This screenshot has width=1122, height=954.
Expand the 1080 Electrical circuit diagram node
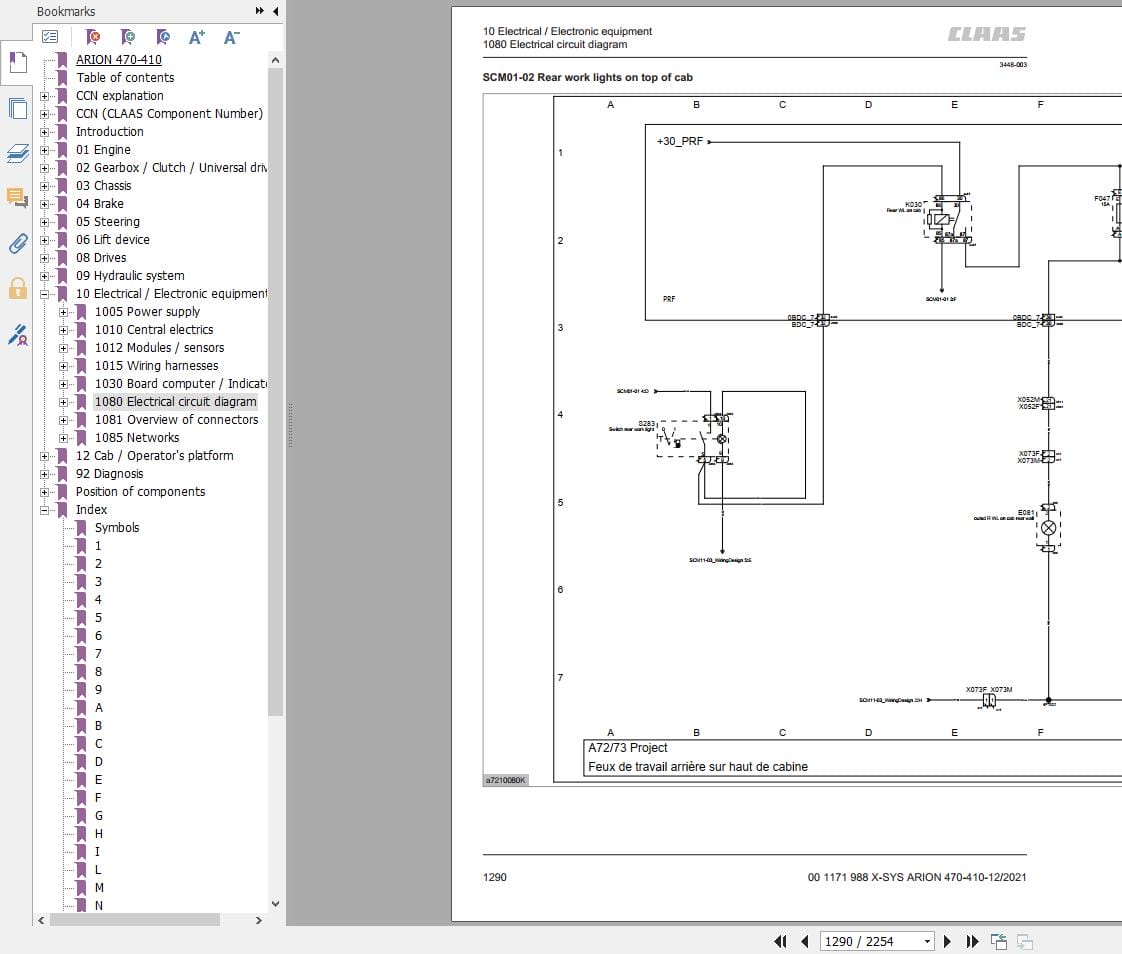pyautogui.click(x=63, y=402)
